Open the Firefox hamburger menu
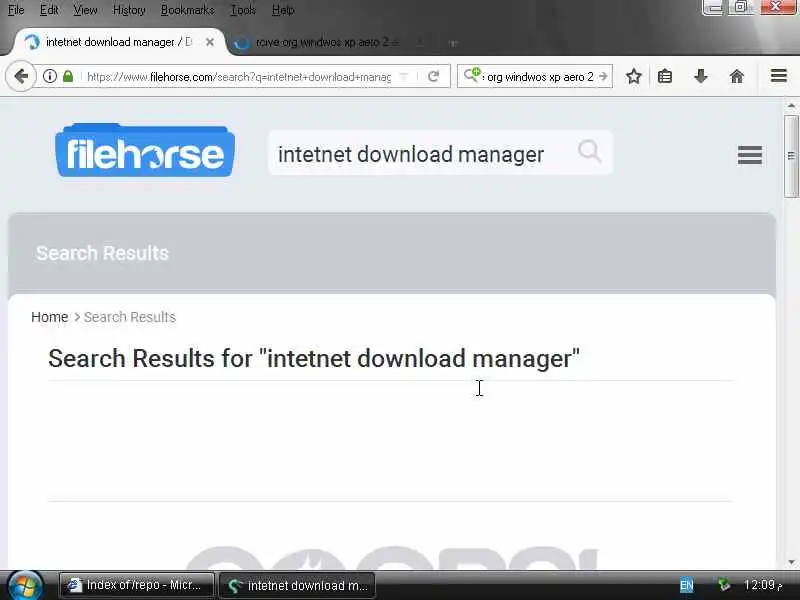This screenshot has height=600, width=800. pyautogui.click(x=779, y=76)
